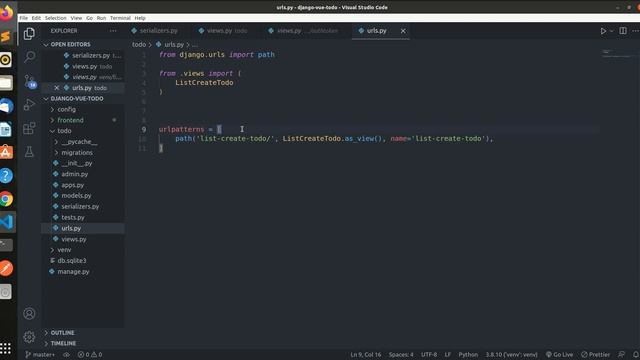Open the File menu
The height and width of the screenshot is (360, 640).
tap(24, 18)
